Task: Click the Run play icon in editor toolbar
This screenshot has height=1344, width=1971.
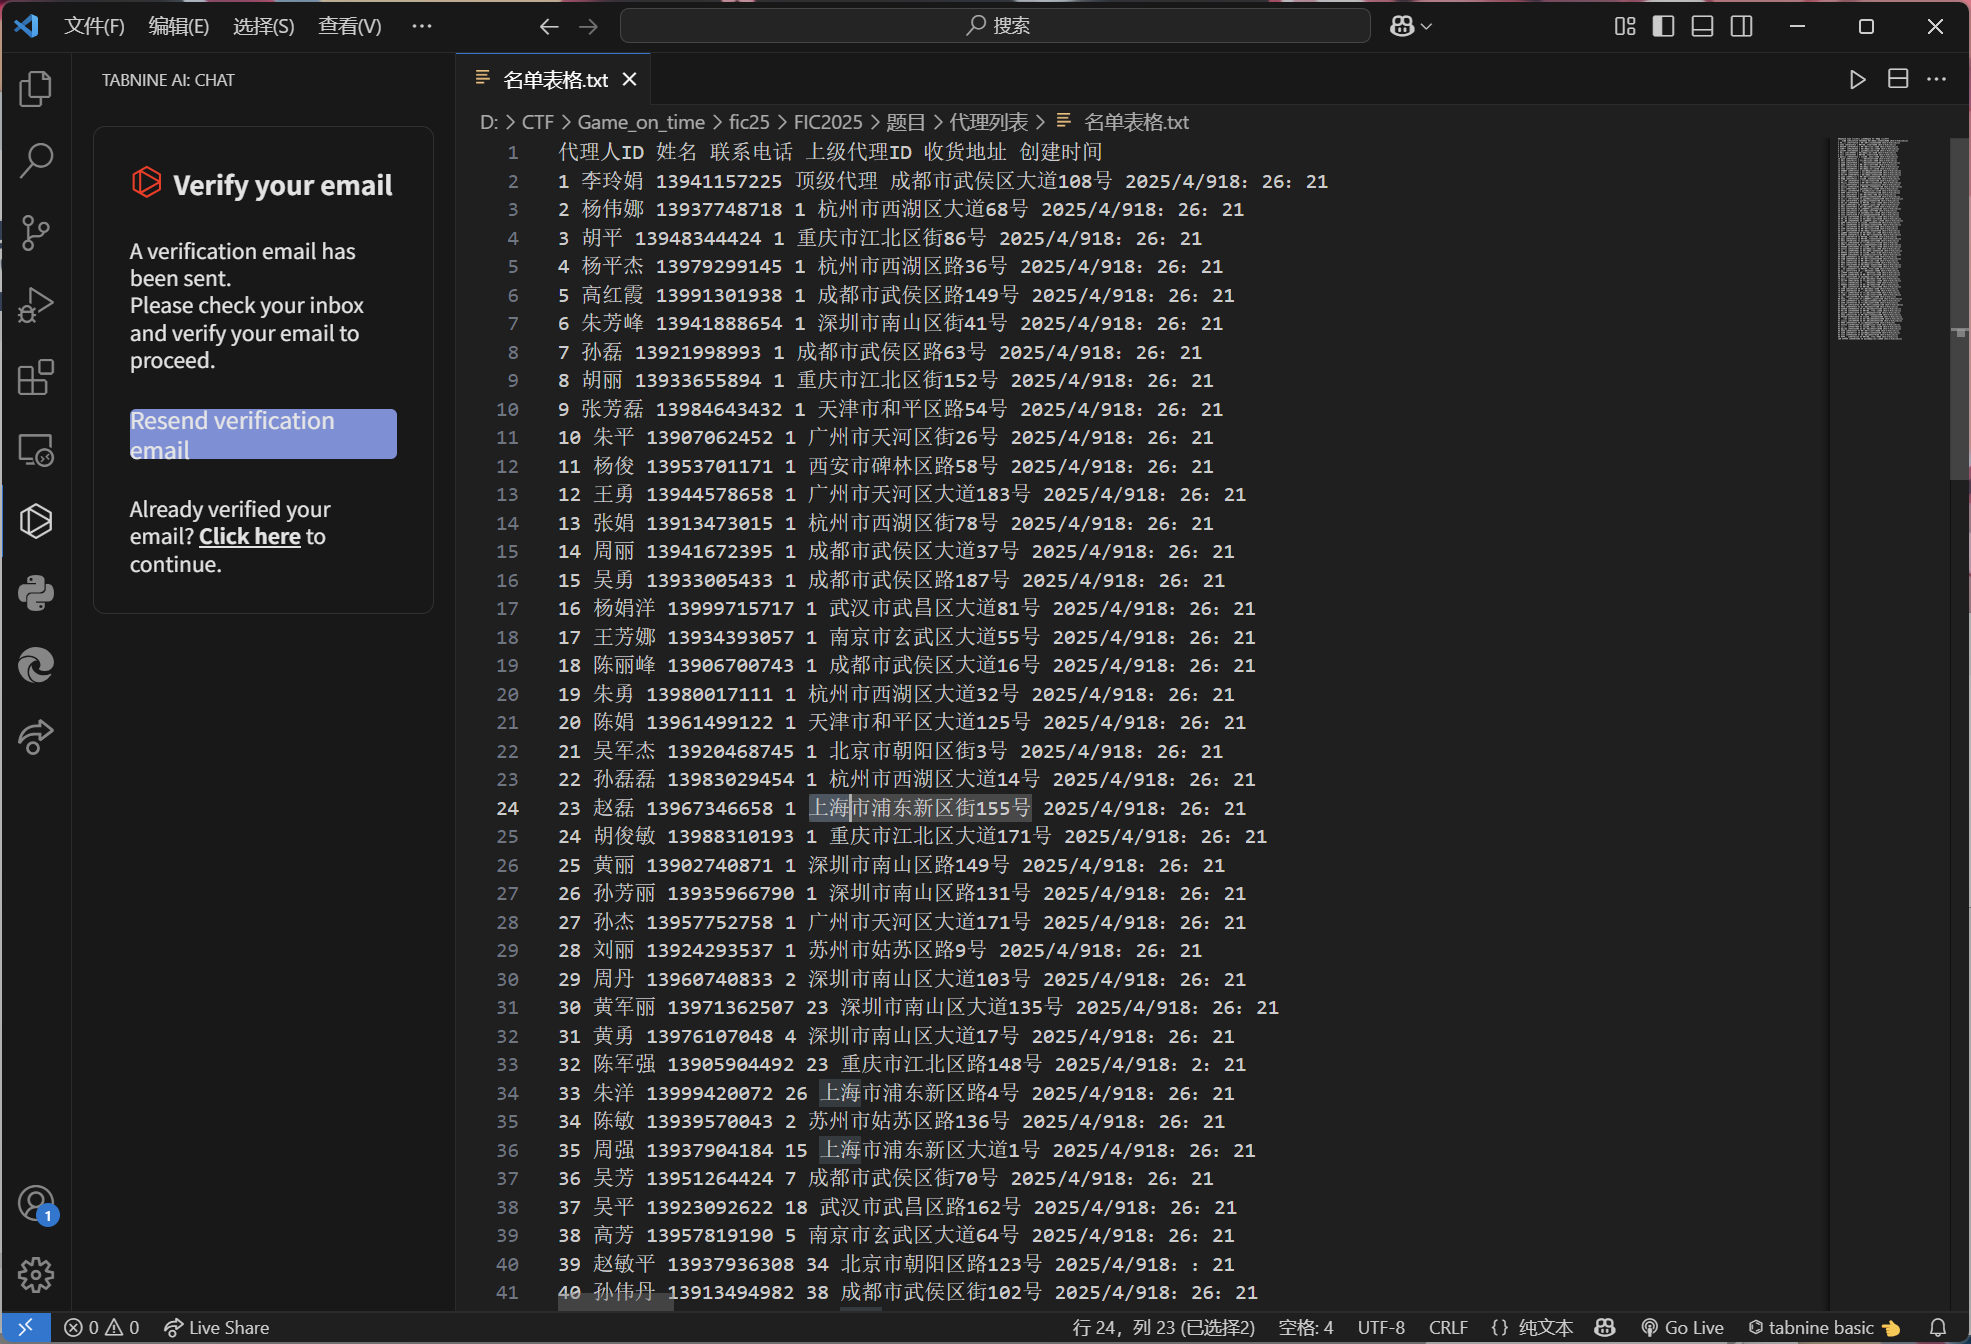Action: [x=1857, y=80]
